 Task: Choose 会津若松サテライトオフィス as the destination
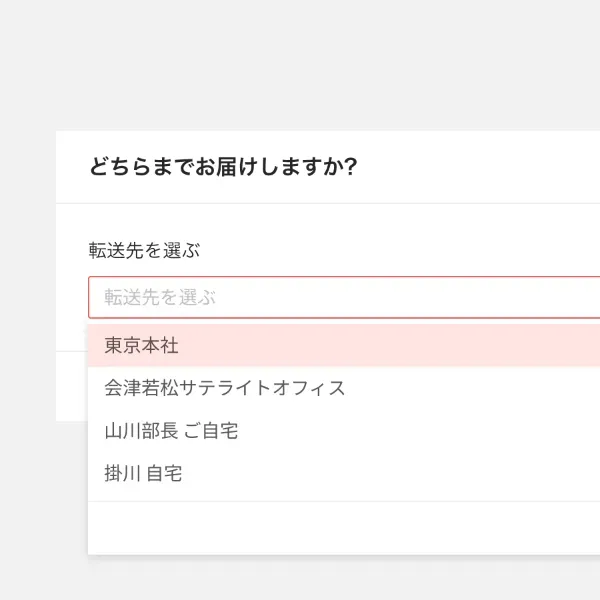click(225, 388)
